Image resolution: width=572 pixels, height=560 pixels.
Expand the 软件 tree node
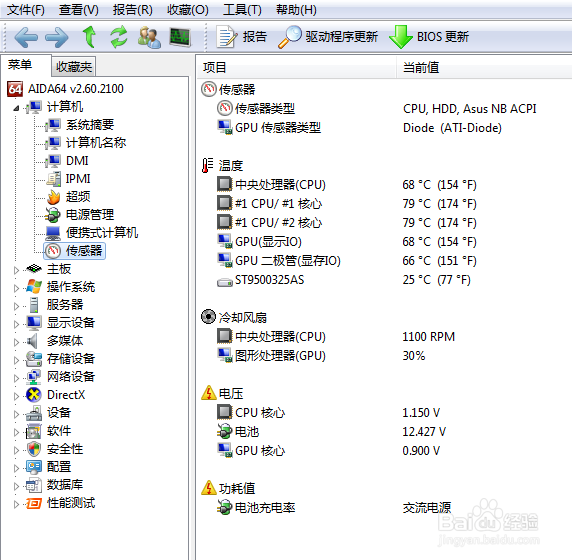[16, 432]
